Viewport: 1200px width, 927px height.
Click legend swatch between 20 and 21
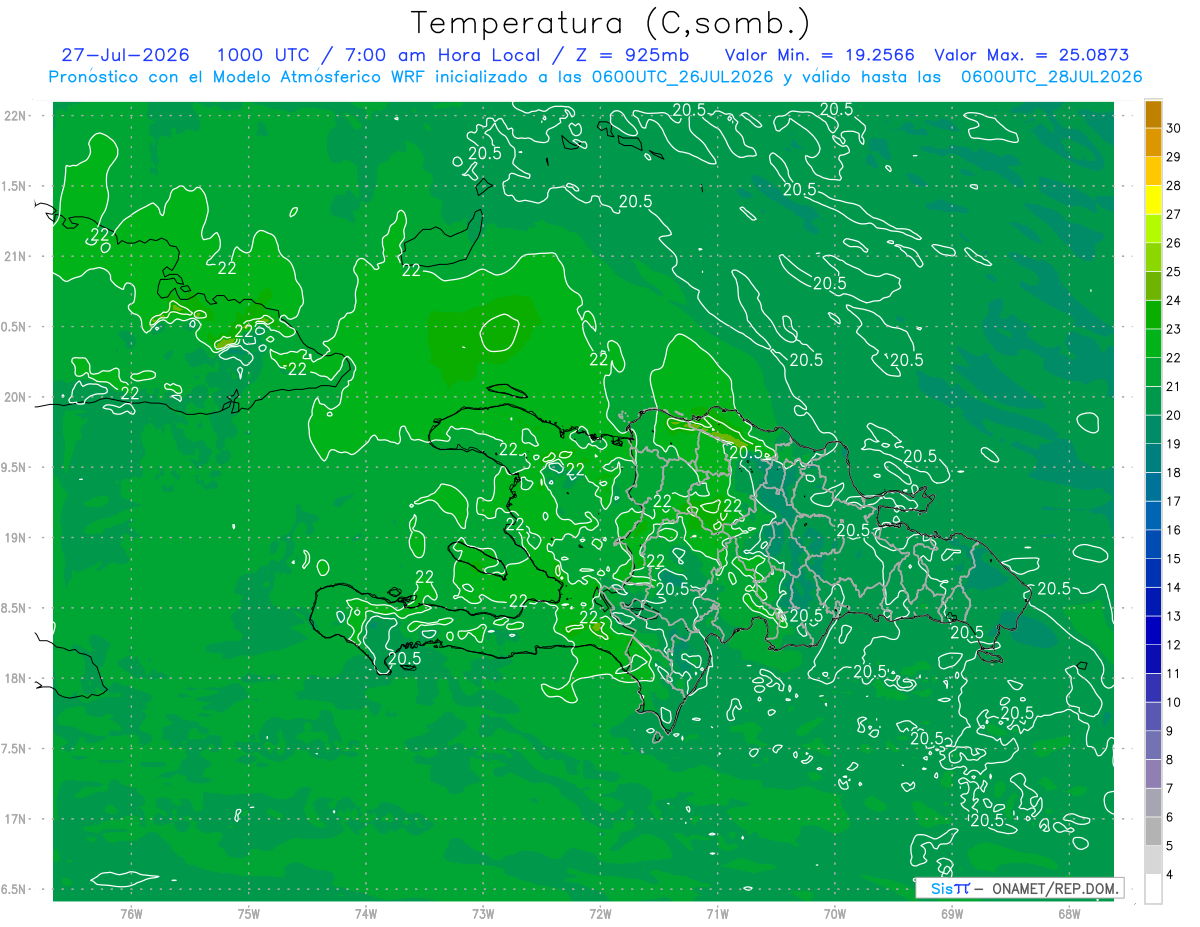point(1153,402)
